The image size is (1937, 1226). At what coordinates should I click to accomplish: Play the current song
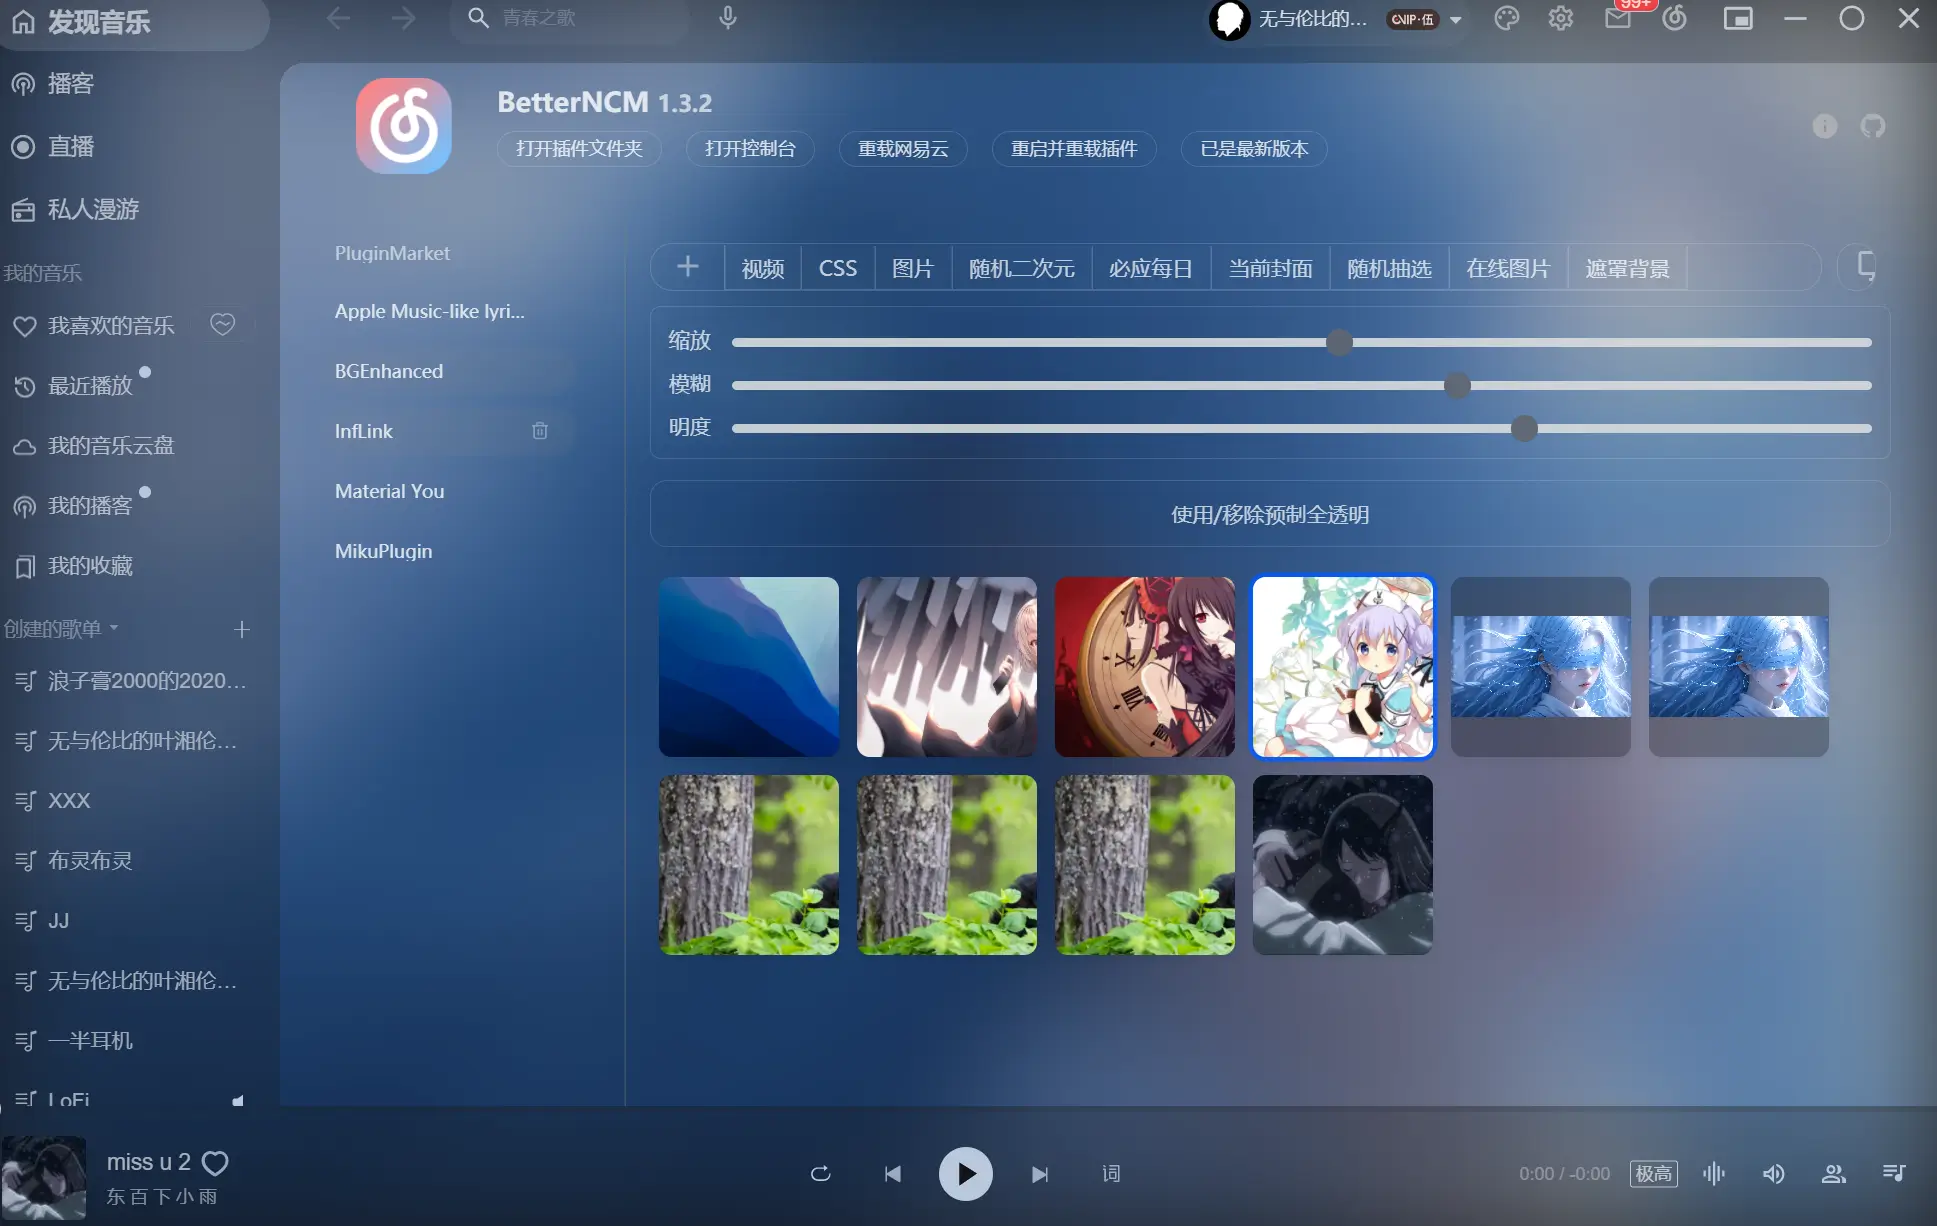click(965, 1173)
